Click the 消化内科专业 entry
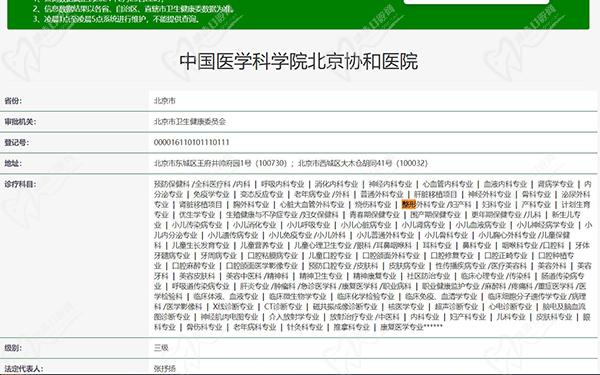The height and width of the screenshot is (375, 600). [336, 184]
